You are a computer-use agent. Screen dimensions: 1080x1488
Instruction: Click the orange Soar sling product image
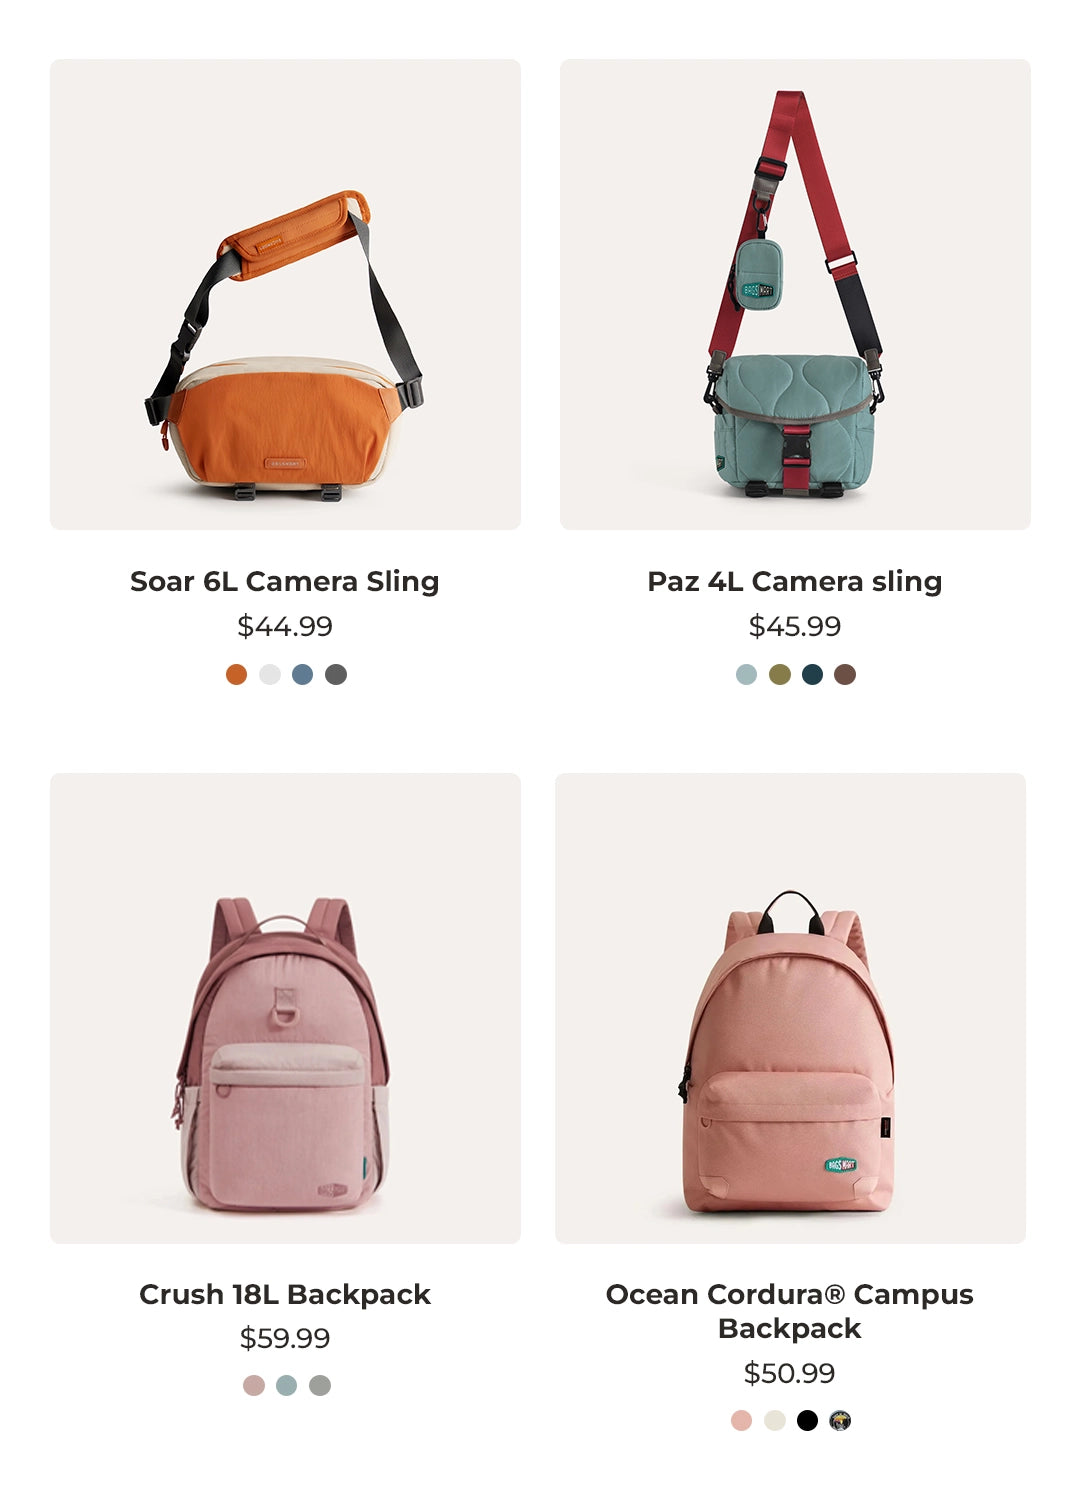[285, 294]
